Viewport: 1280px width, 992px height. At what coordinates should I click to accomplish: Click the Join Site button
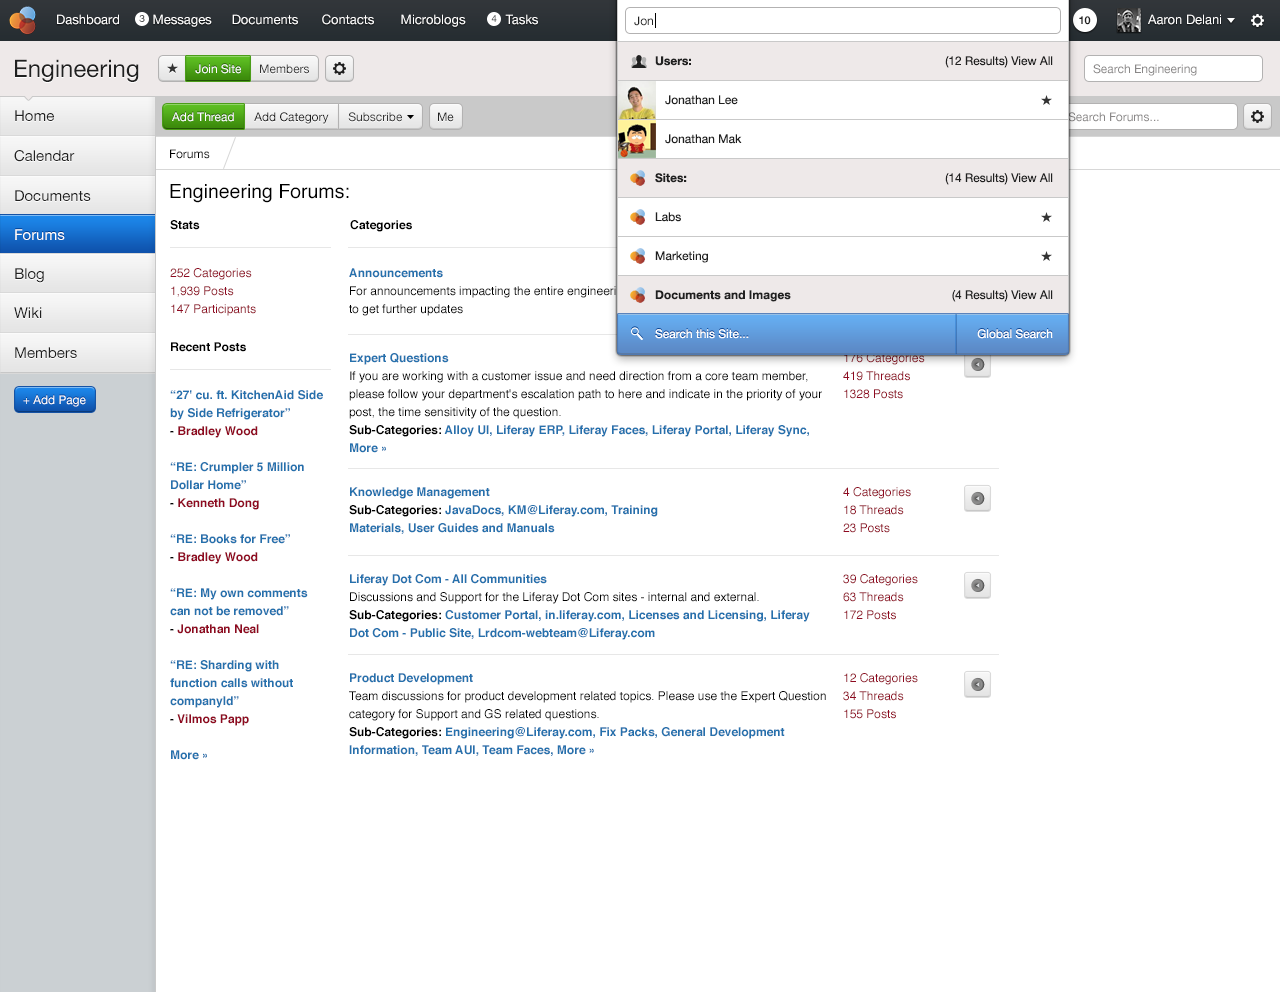pyautogui.click(x=218, y=69)
